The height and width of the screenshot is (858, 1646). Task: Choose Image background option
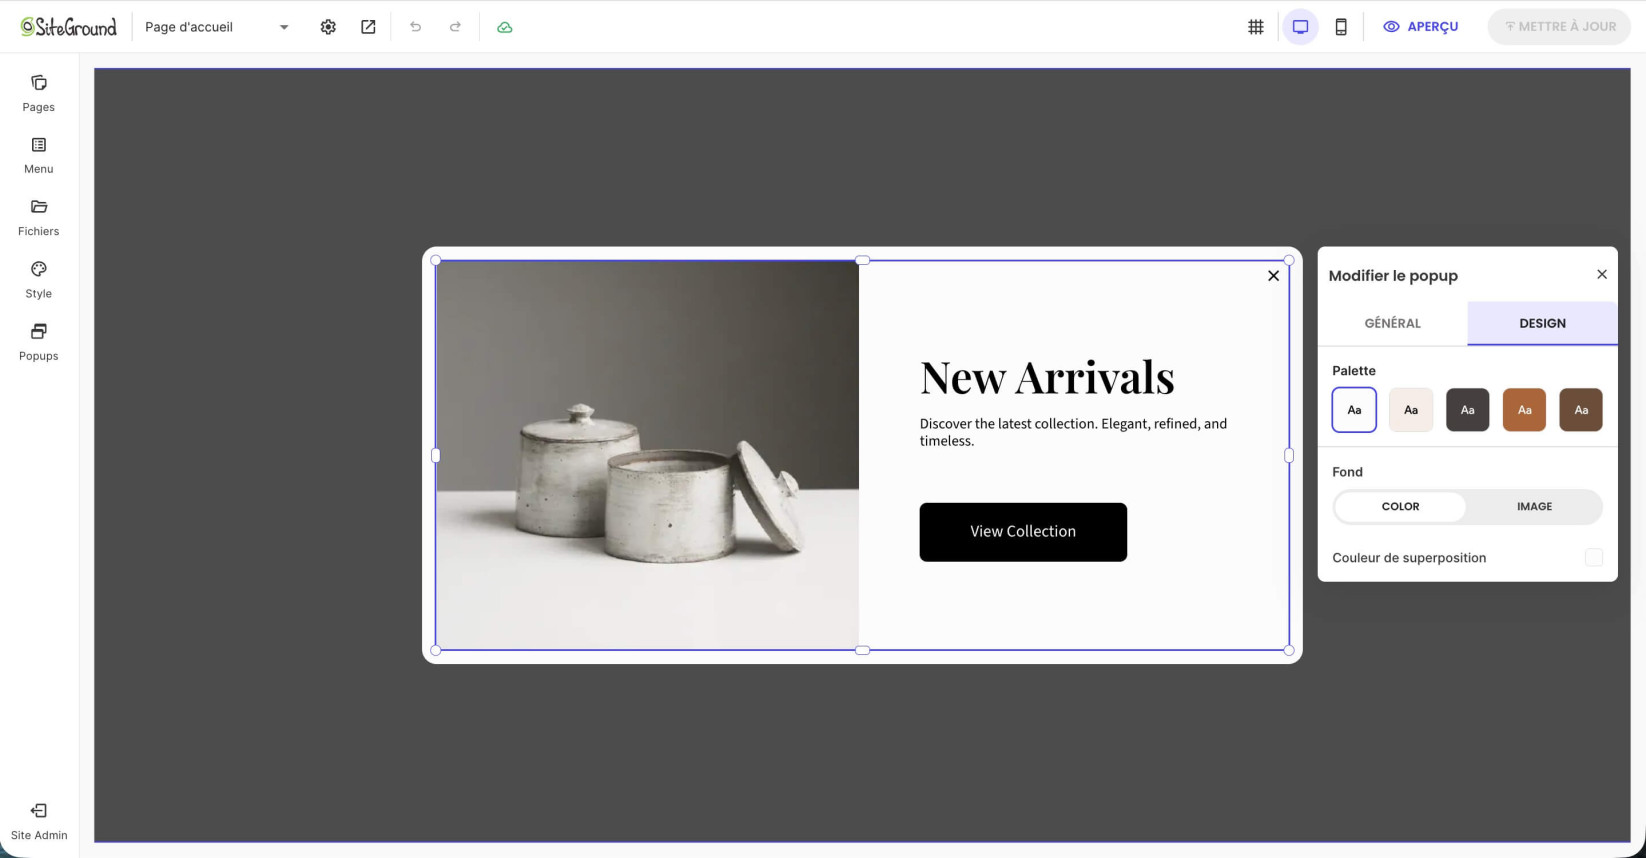pos(1534,507)
